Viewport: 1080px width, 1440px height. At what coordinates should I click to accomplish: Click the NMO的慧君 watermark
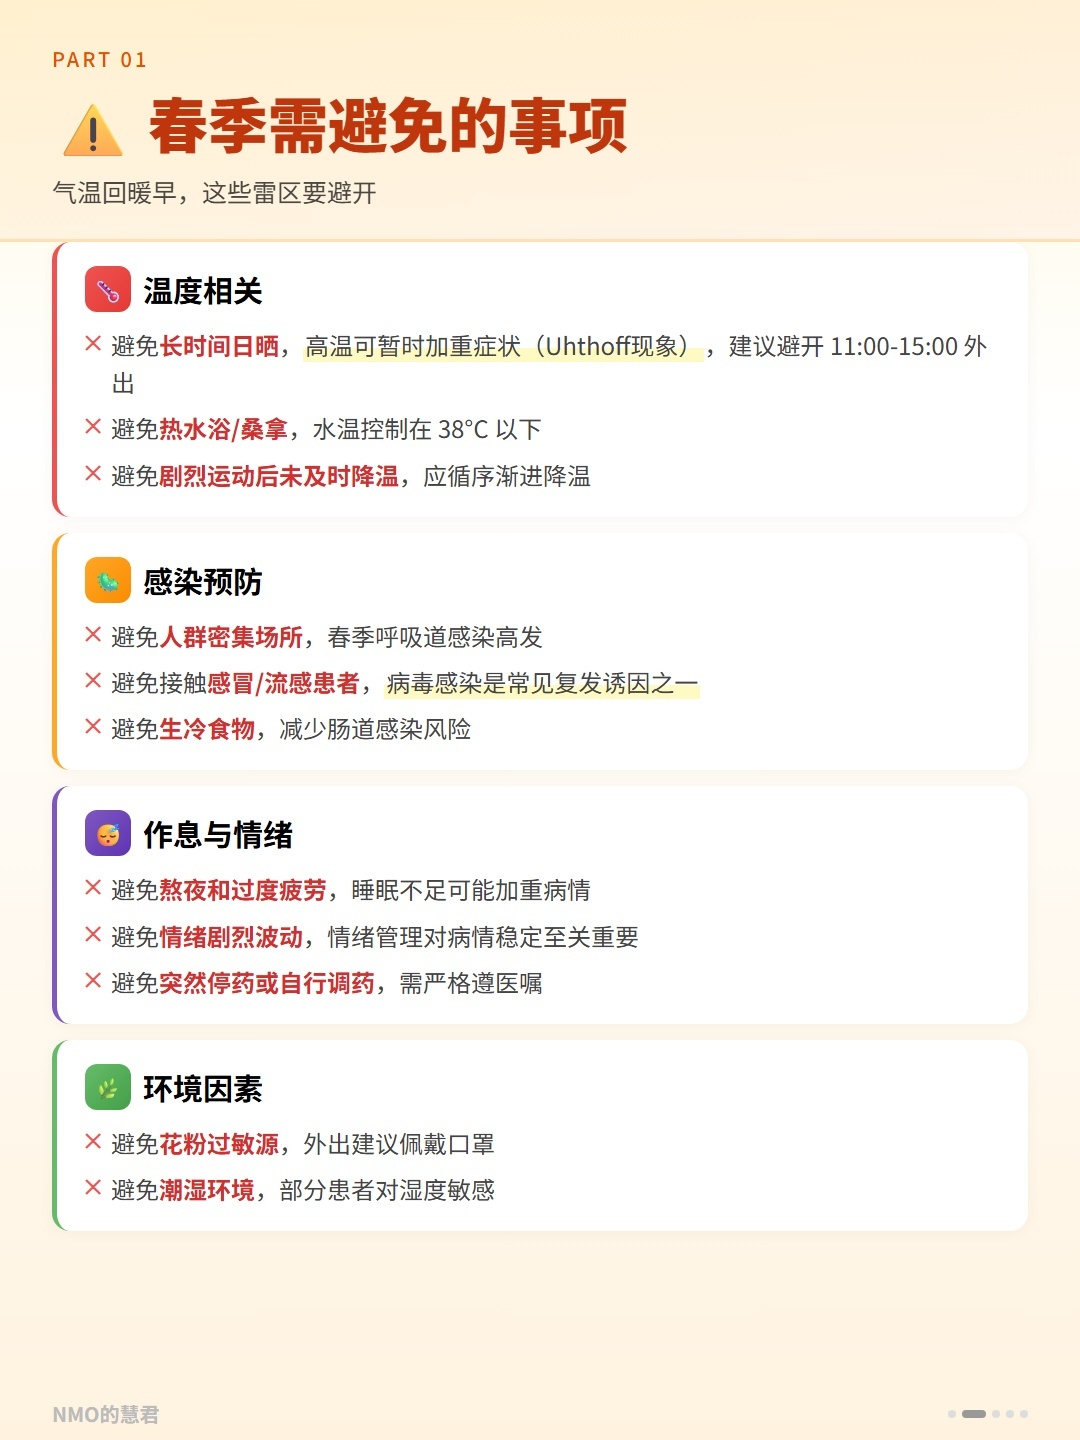(x=106, y=1415)
